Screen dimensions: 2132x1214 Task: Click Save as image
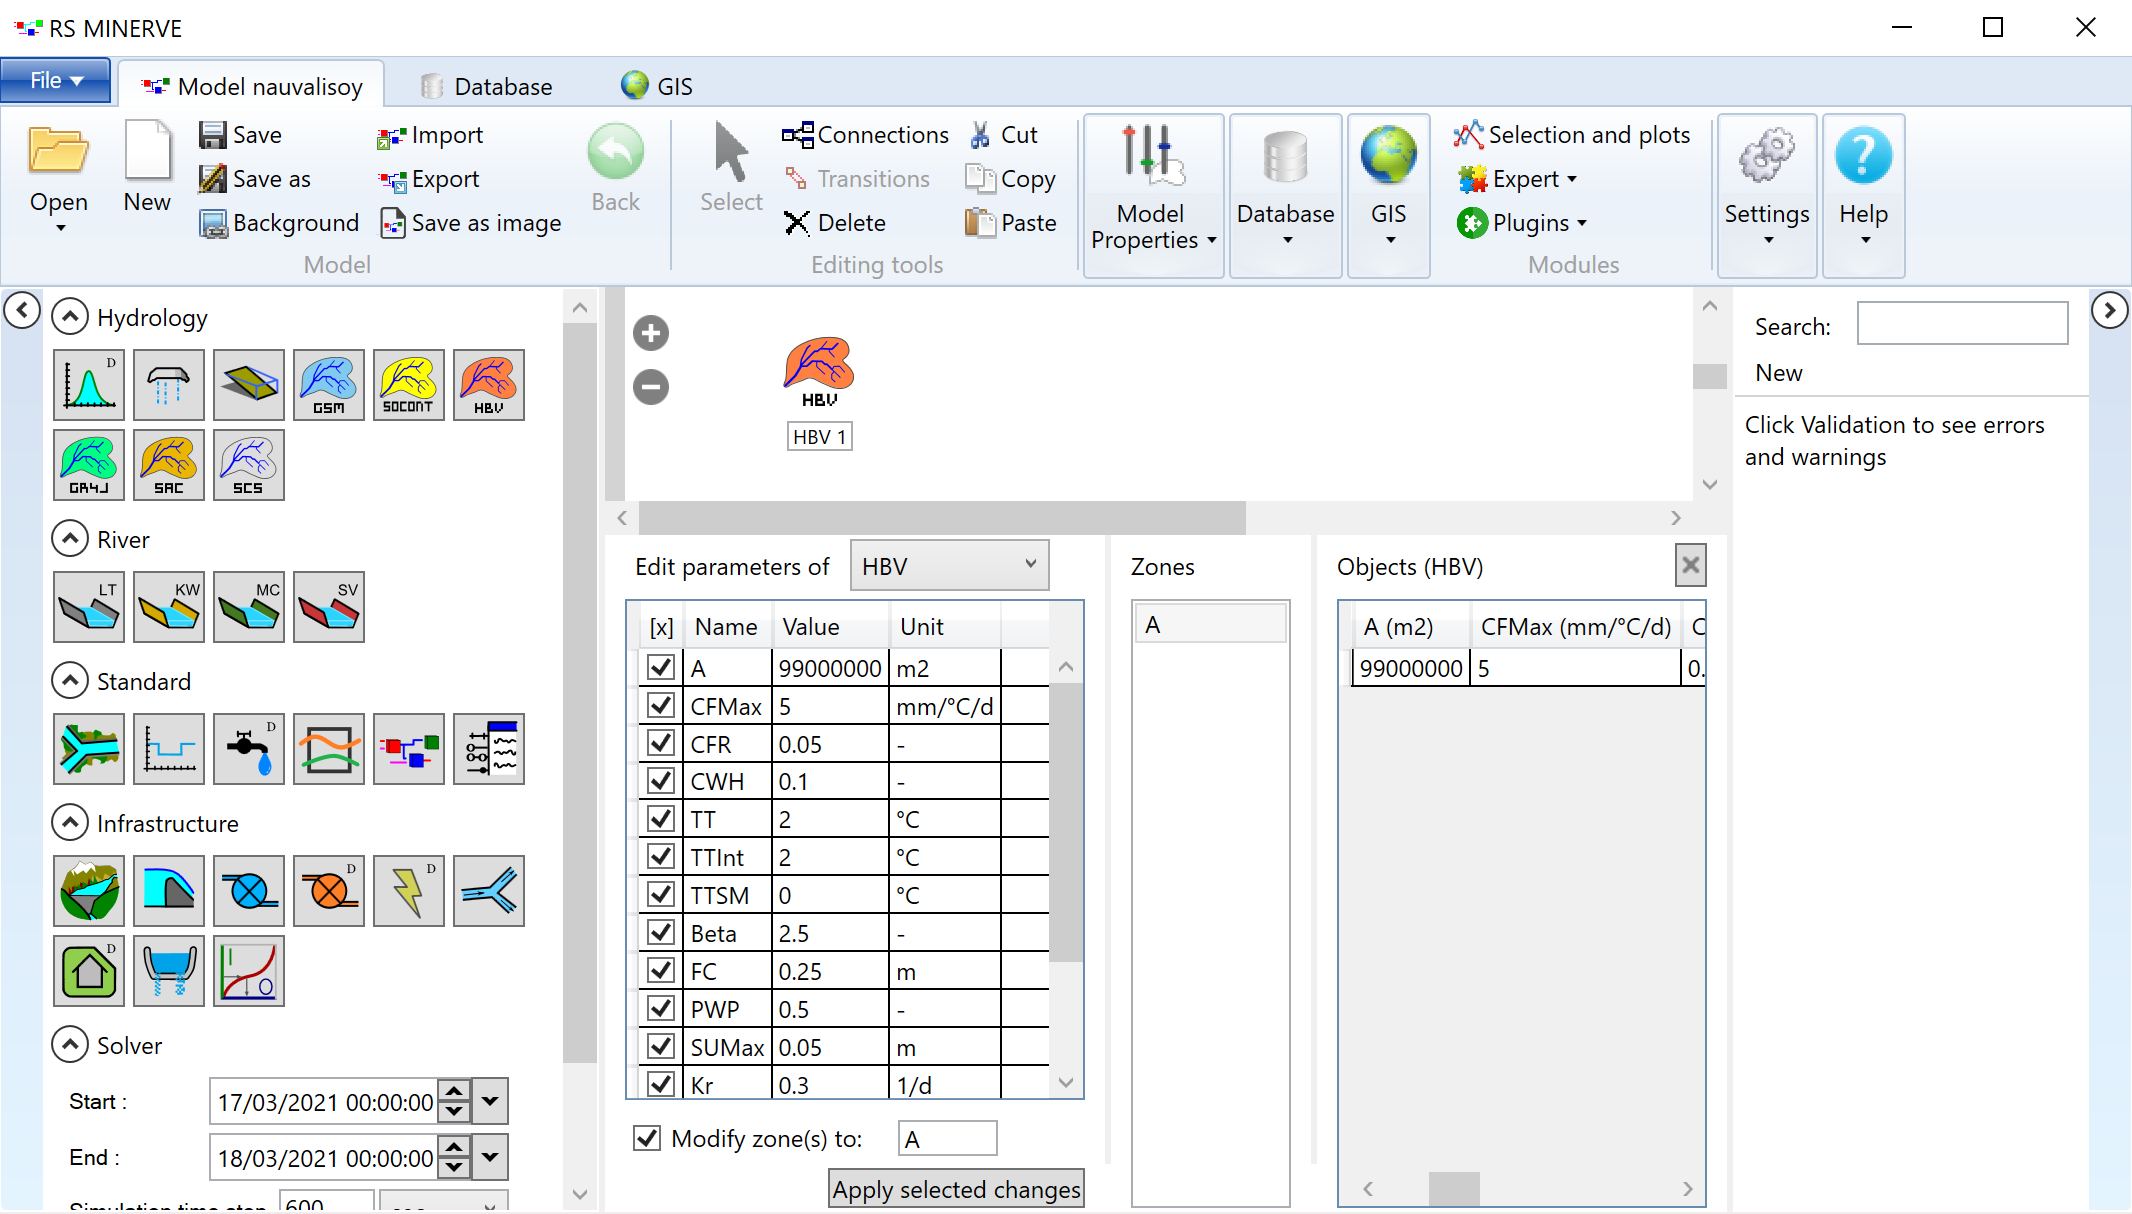pos(470,223)
